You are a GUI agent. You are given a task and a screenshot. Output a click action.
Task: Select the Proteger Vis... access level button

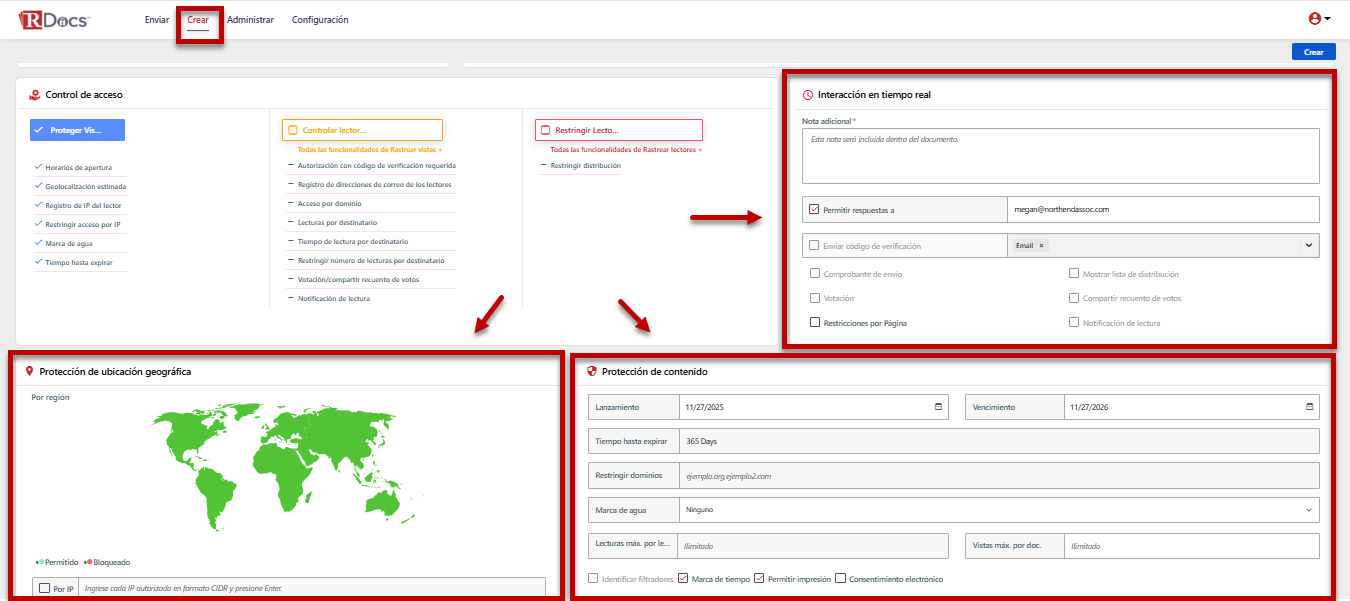[78, 130]
